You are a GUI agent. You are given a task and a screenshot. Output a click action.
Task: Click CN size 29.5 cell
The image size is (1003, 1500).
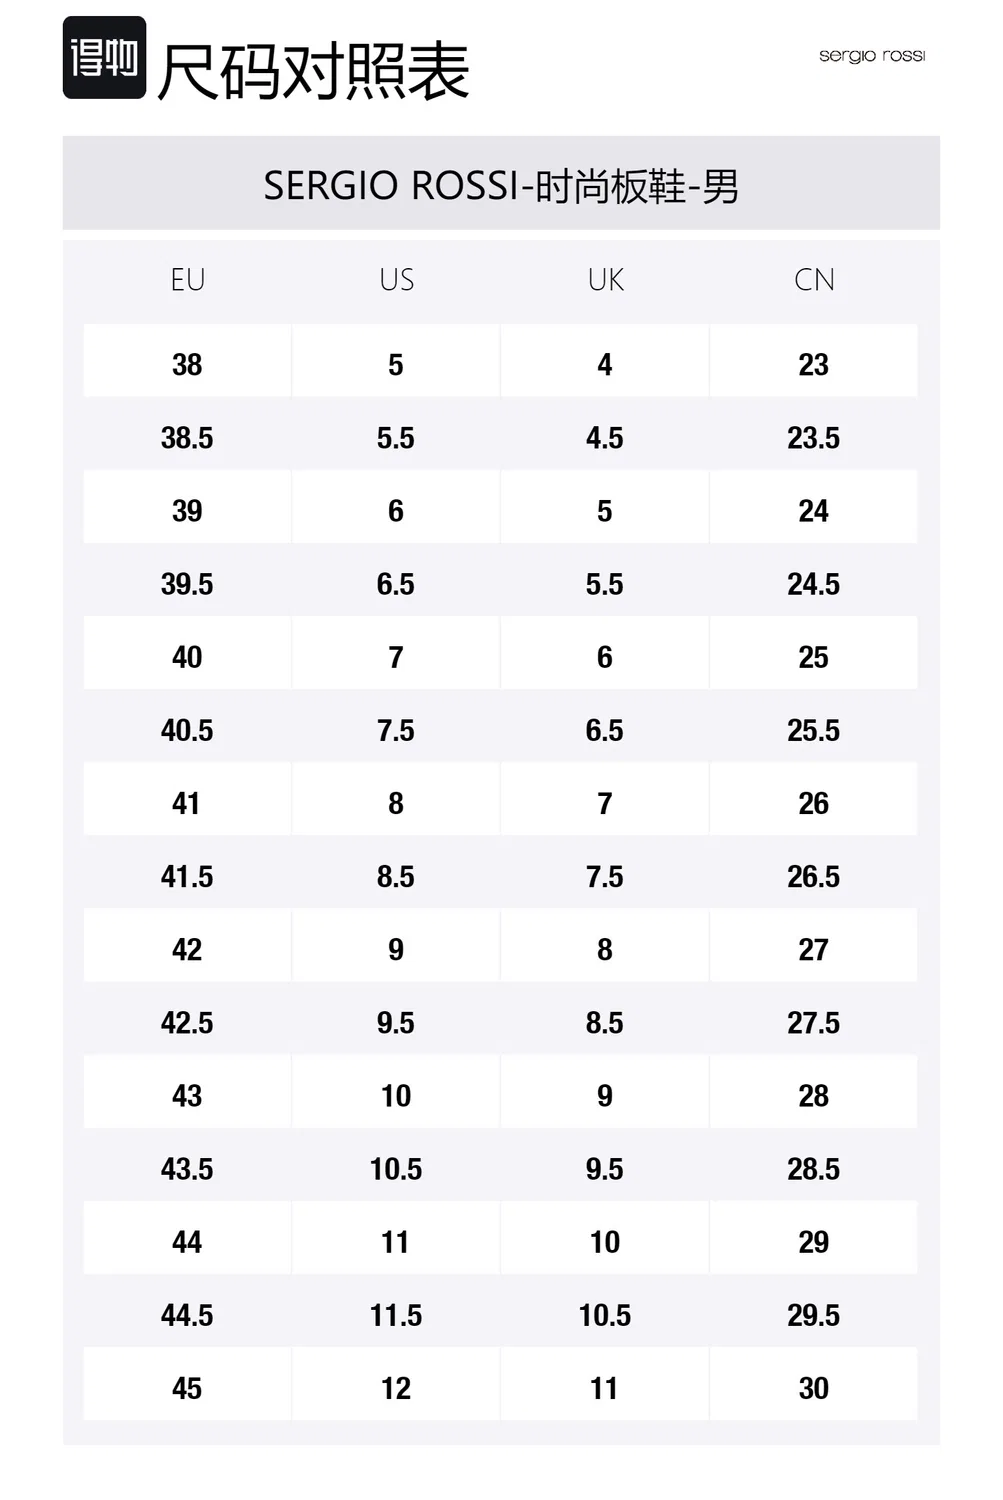coord(814,1311)
